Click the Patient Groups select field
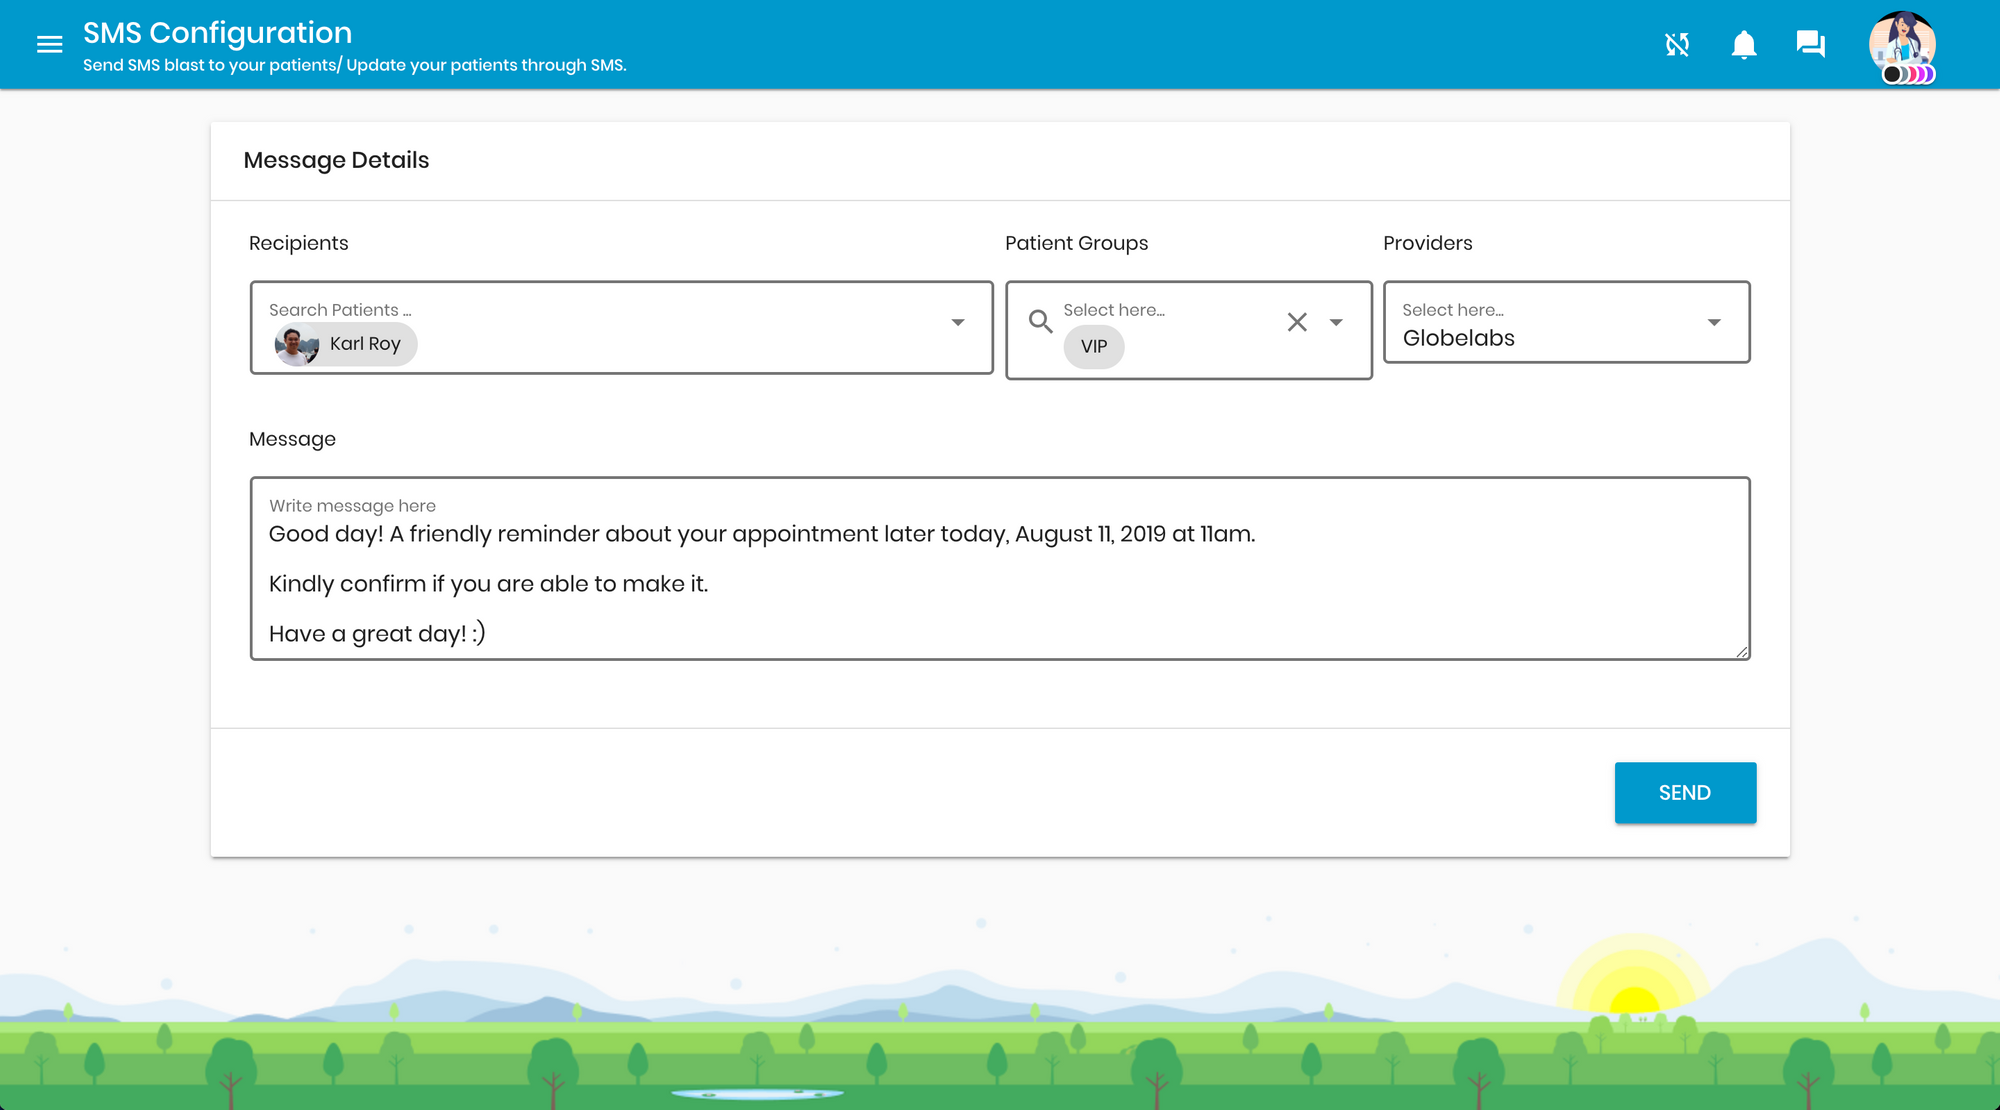Screen dimensions: 2000x1110 (1188, 330)
